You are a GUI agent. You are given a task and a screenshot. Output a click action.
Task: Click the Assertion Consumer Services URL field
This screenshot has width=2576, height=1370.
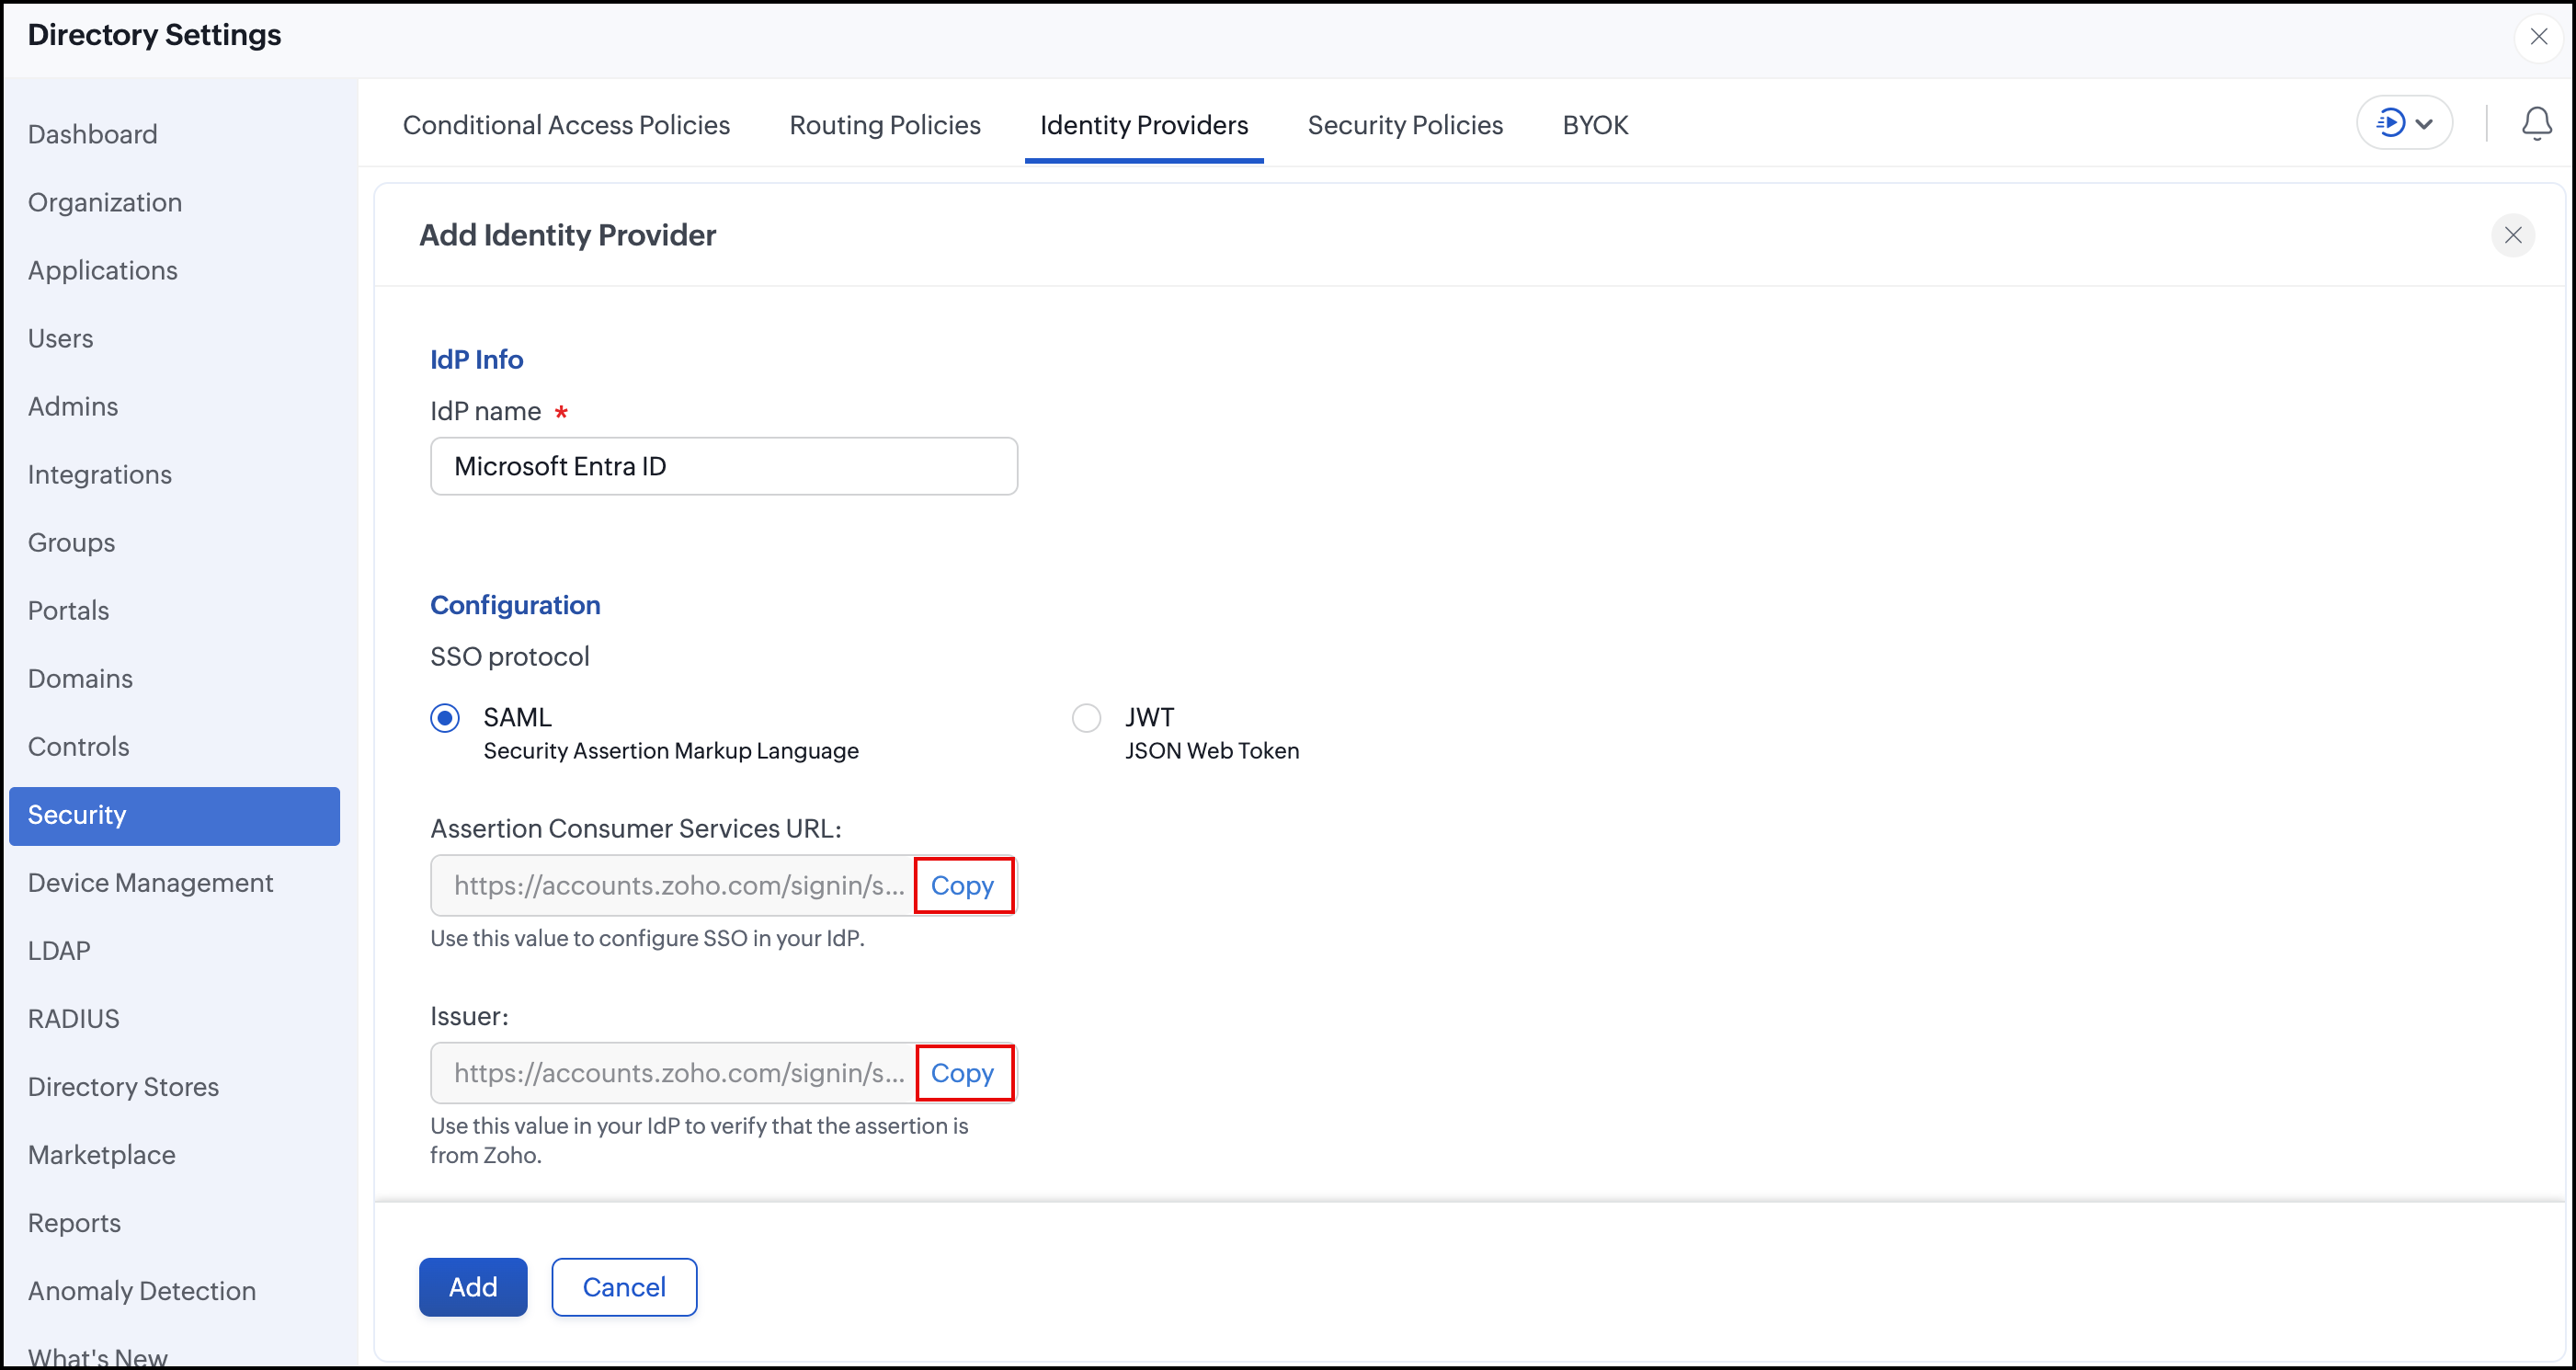point(674,886)
